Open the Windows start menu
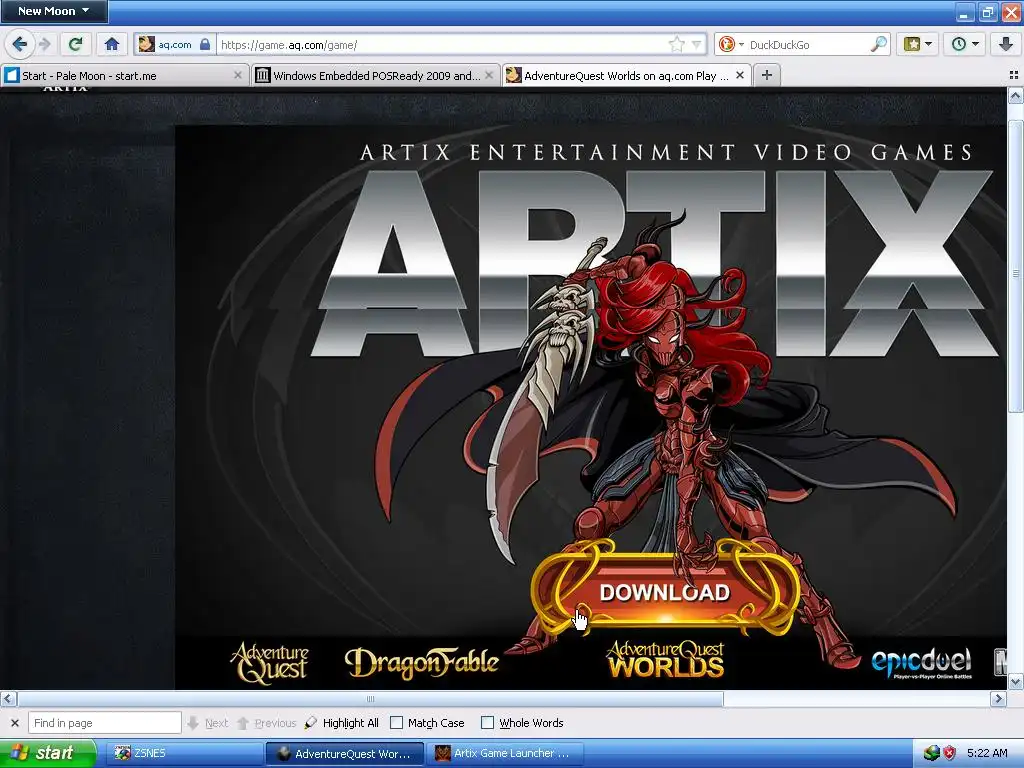The height and width of the screenshot is (768, 1024). 48,754
